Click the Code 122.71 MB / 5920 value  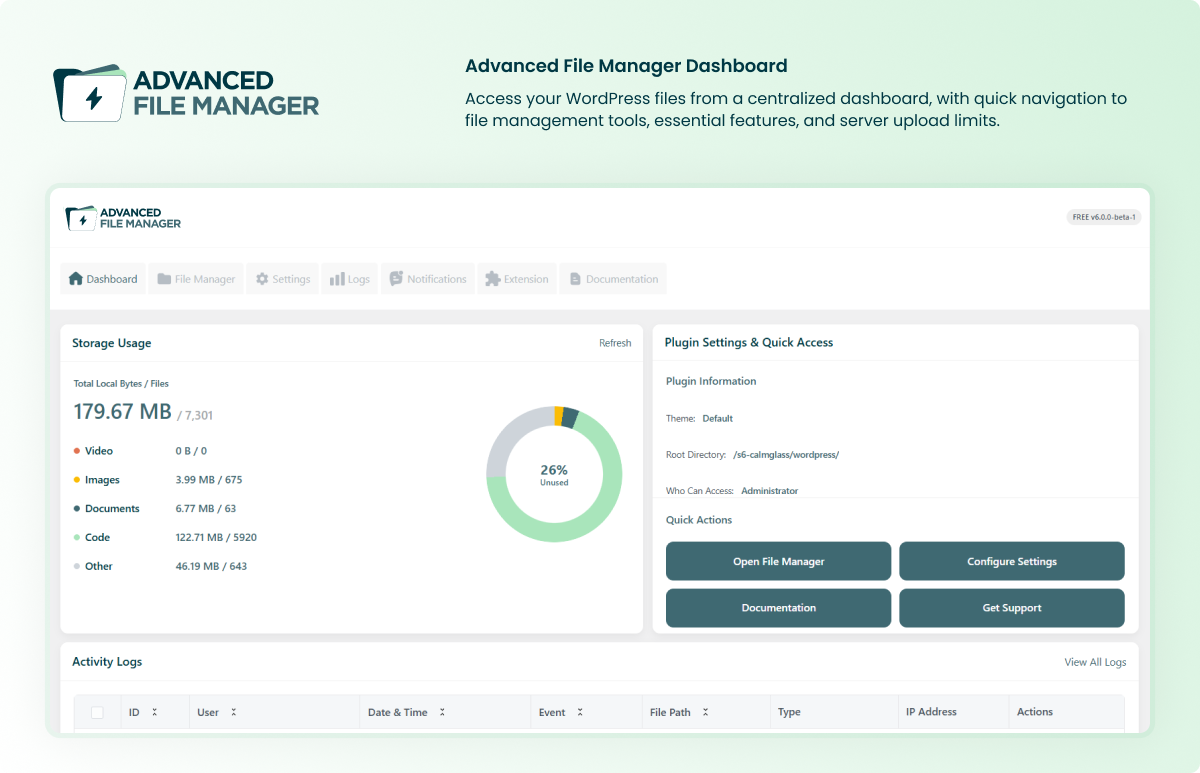(216, 537)
